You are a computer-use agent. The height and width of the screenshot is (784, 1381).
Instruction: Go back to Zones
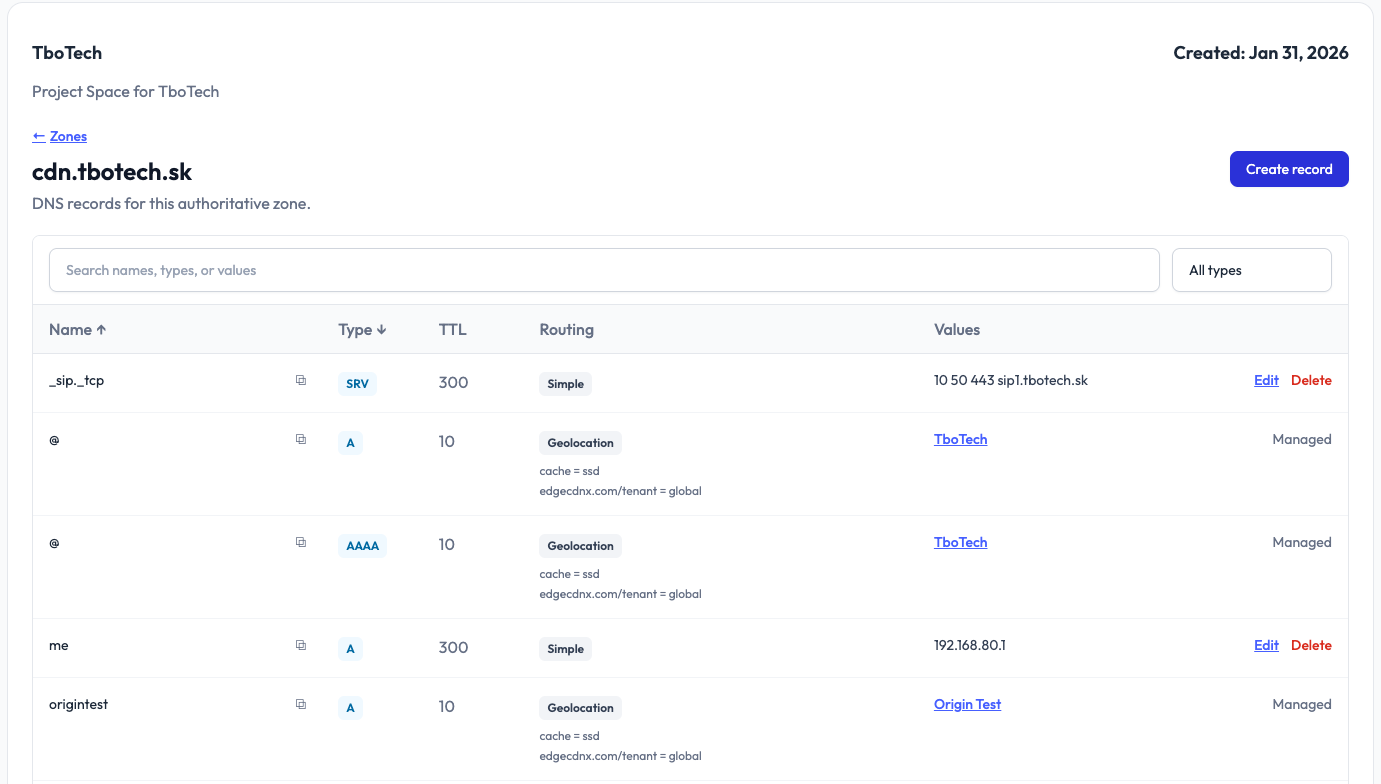(60, 136)
